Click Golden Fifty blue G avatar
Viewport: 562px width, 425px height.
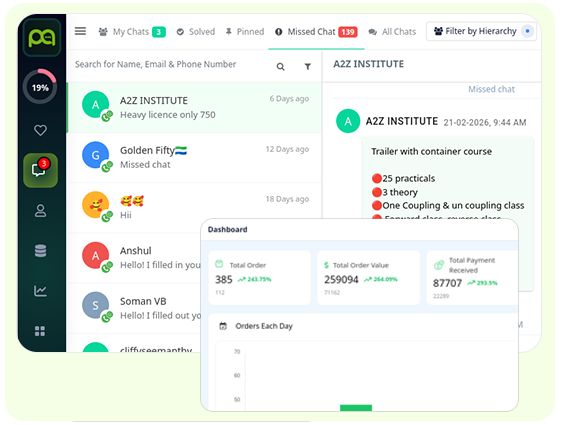coord(95,155)
